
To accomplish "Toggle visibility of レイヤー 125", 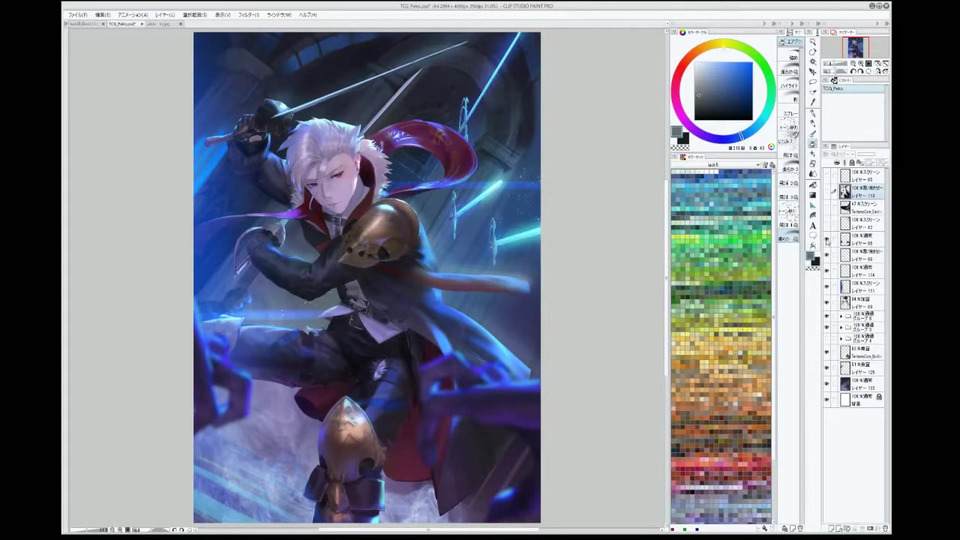I will click(827, 368).
